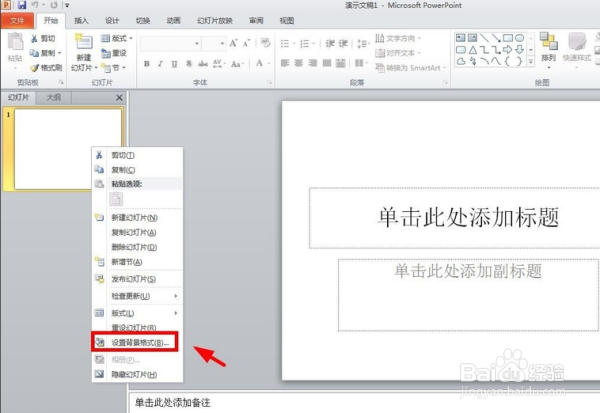Click the Paste clipboard icon
This screenshot has height=413, width=600.
click(x=15, y=41)
